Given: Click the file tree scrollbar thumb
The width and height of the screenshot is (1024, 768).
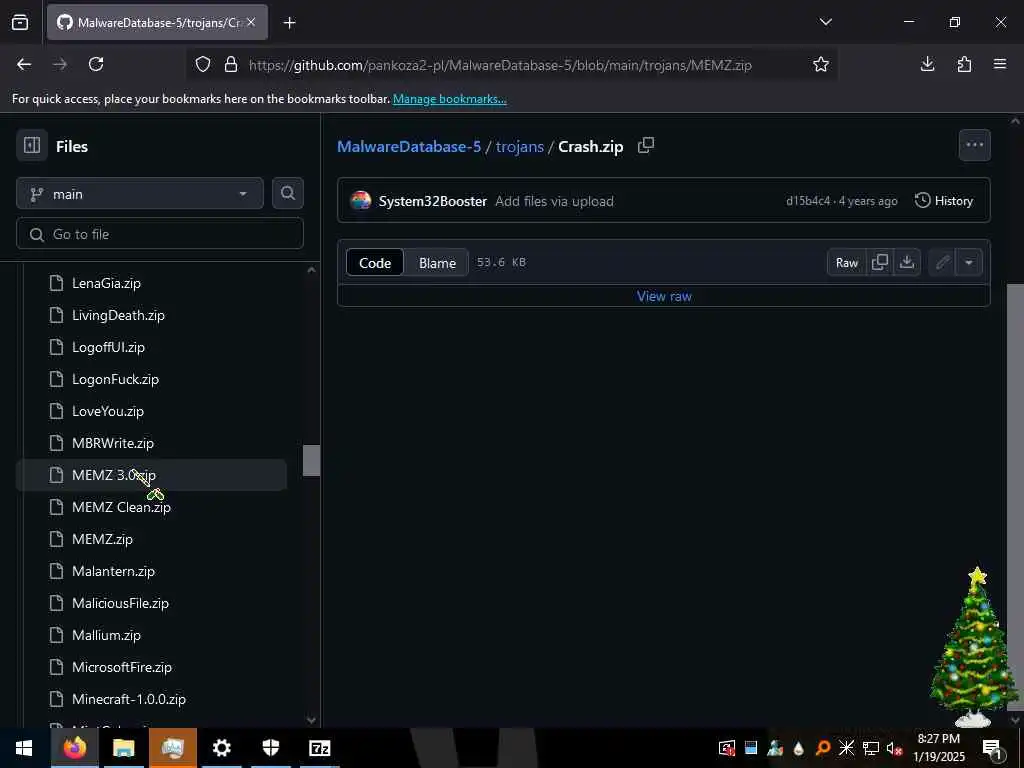Looking at the screenshot, I should click(x=312, y=460).
